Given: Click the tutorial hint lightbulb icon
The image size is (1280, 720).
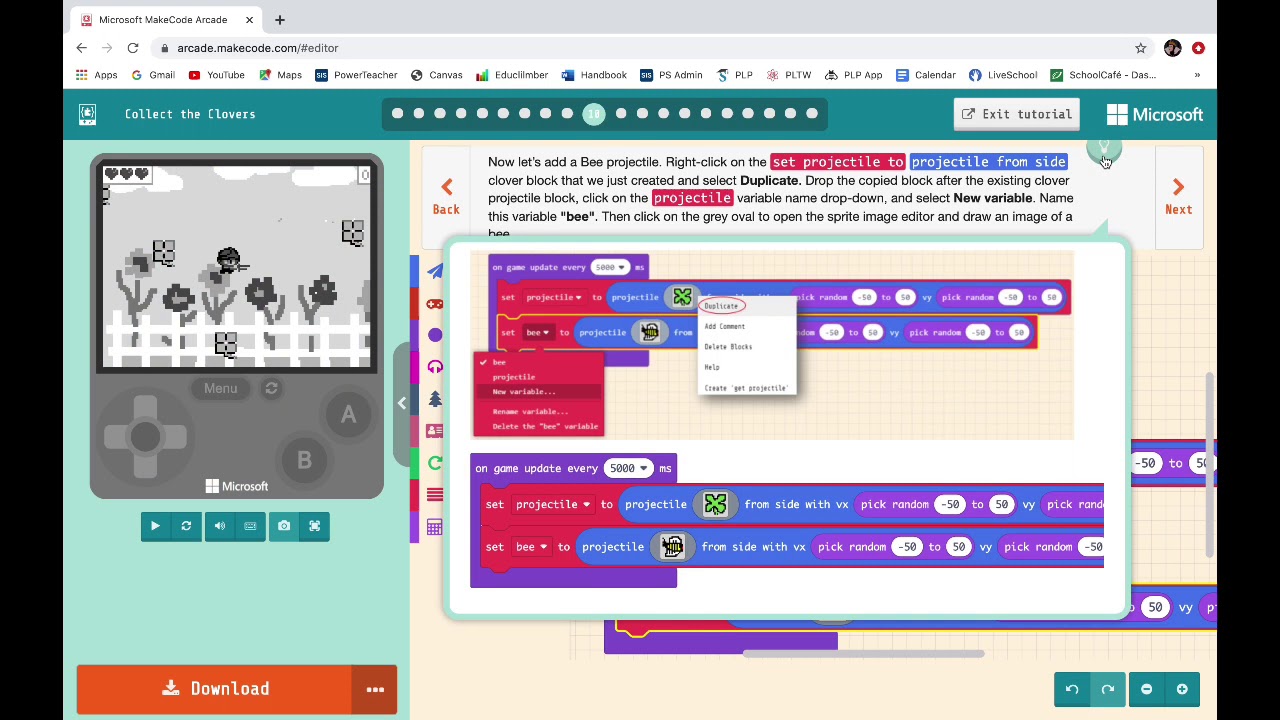Looking at the screenshot, I should point(1104,150).
